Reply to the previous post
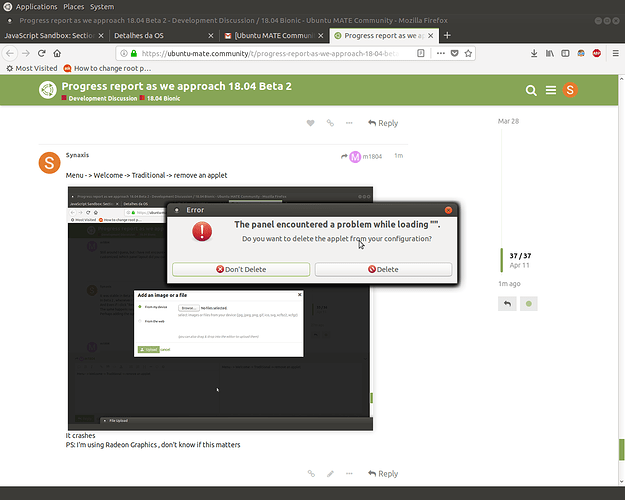625x500 pixels. pos(383,123)
